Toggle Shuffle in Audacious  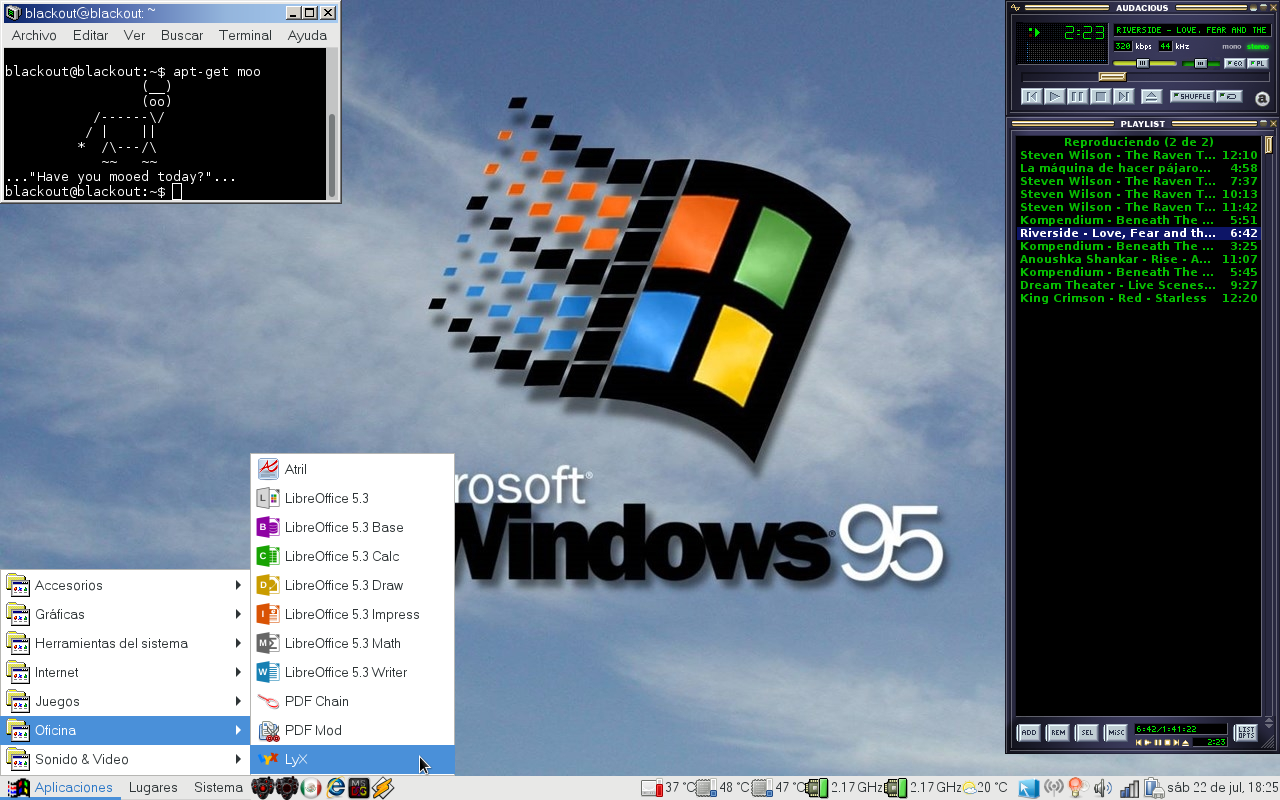tap(1192, 97)
